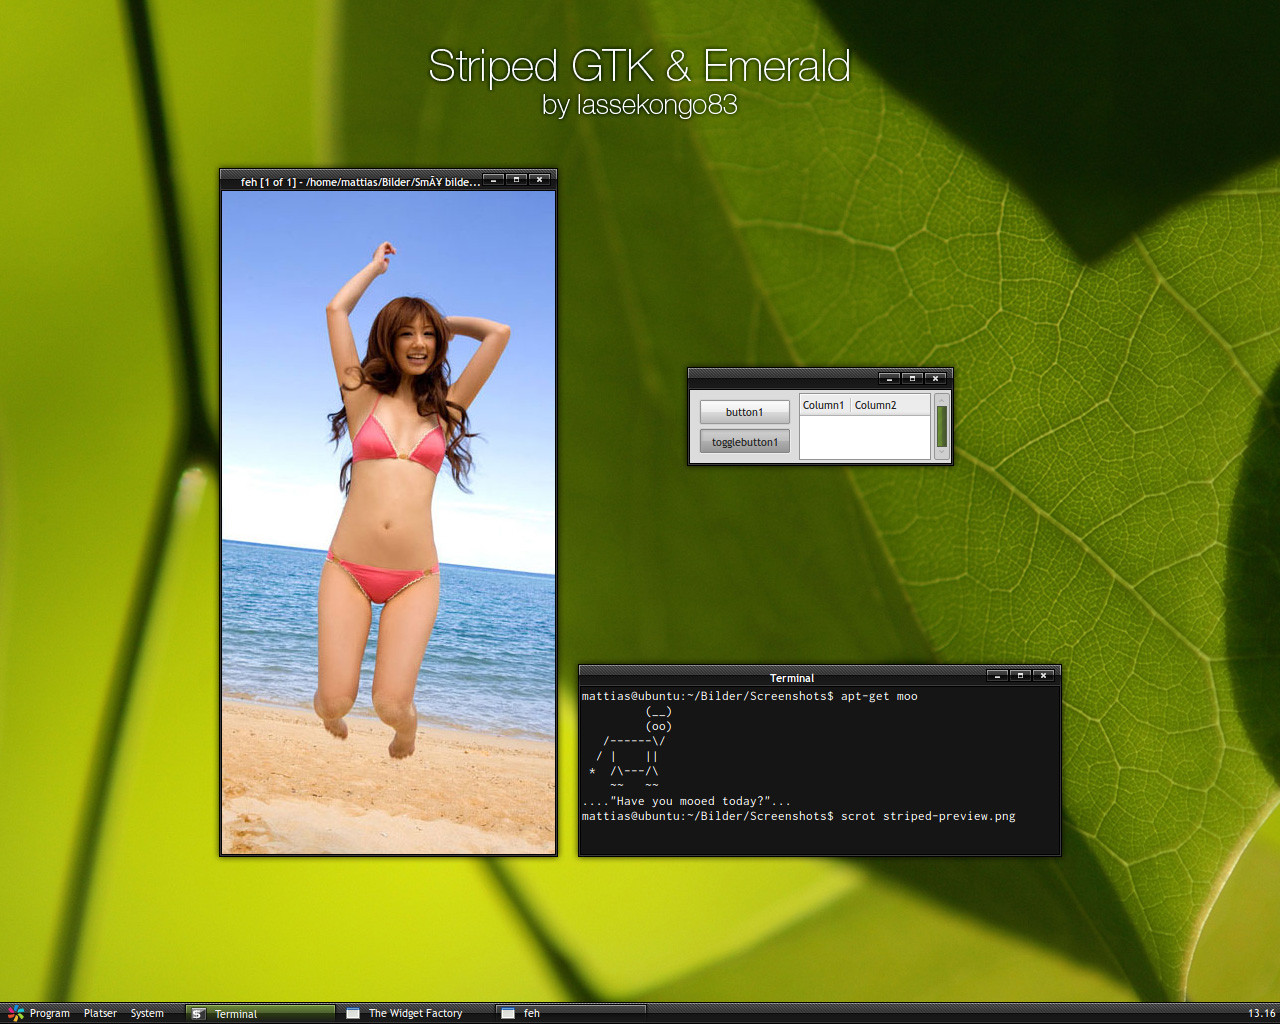Minimize the Terminal window

point(998,676)
